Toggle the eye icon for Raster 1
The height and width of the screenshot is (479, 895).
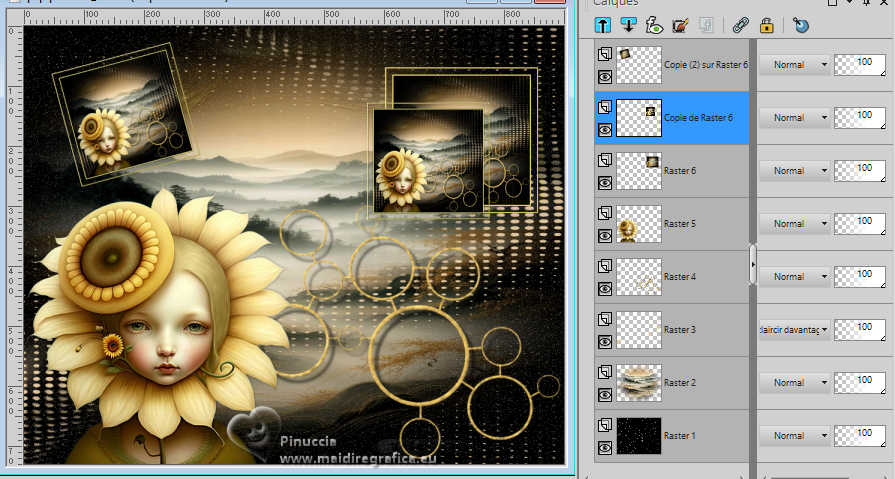tap(604, 448)
